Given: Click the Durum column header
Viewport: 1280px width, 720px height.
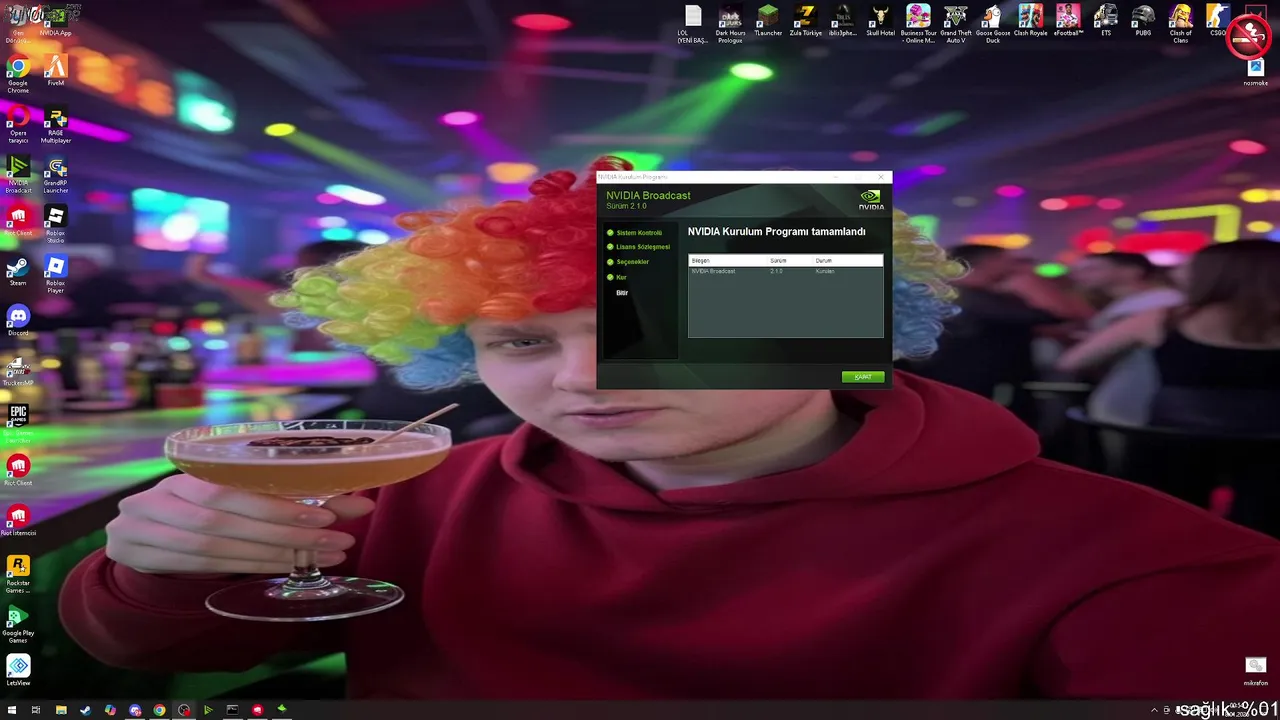Looking at the screenshot, I should pyautogui.click(x=848, y=261).
